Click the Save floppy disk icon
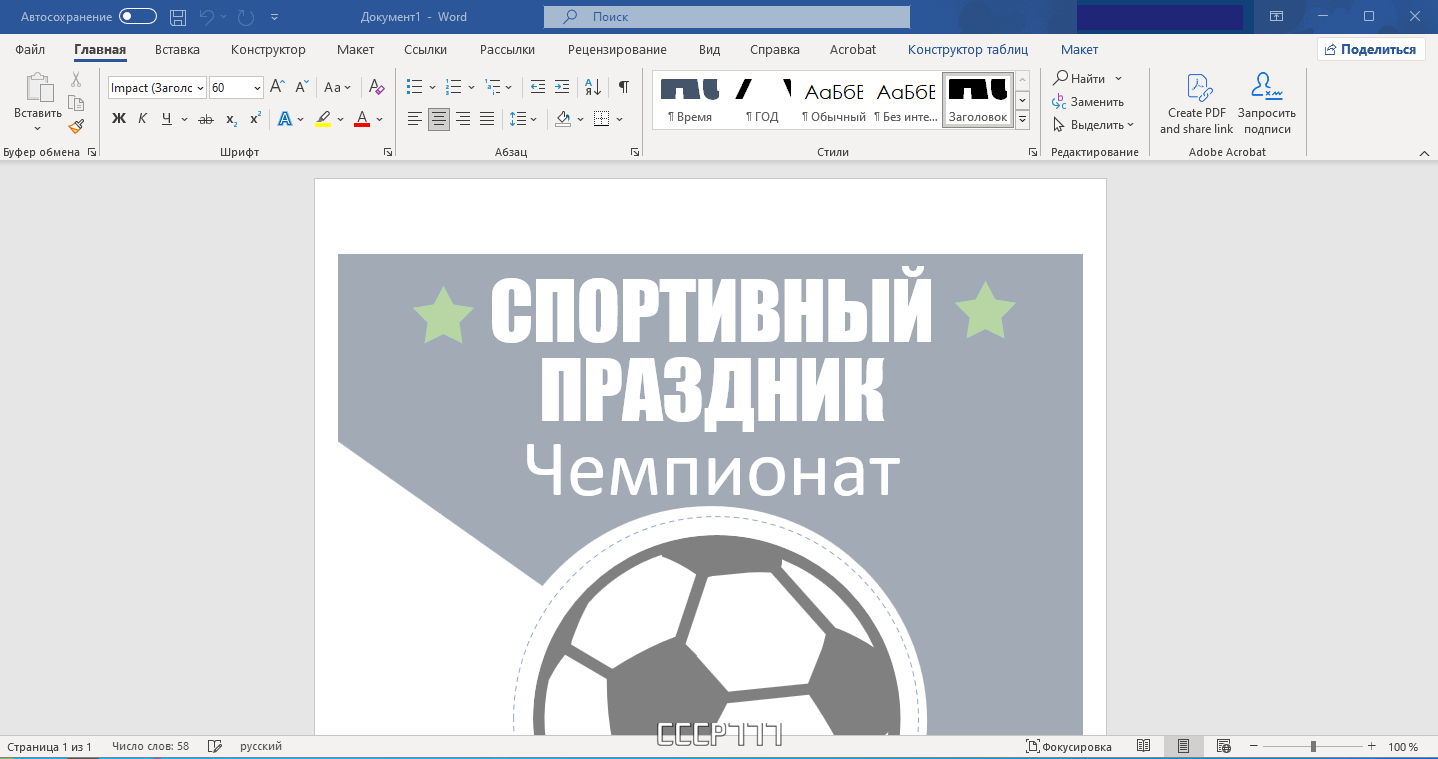The image size is (1438, 759). pyautogui.click(x=178, y=17)
